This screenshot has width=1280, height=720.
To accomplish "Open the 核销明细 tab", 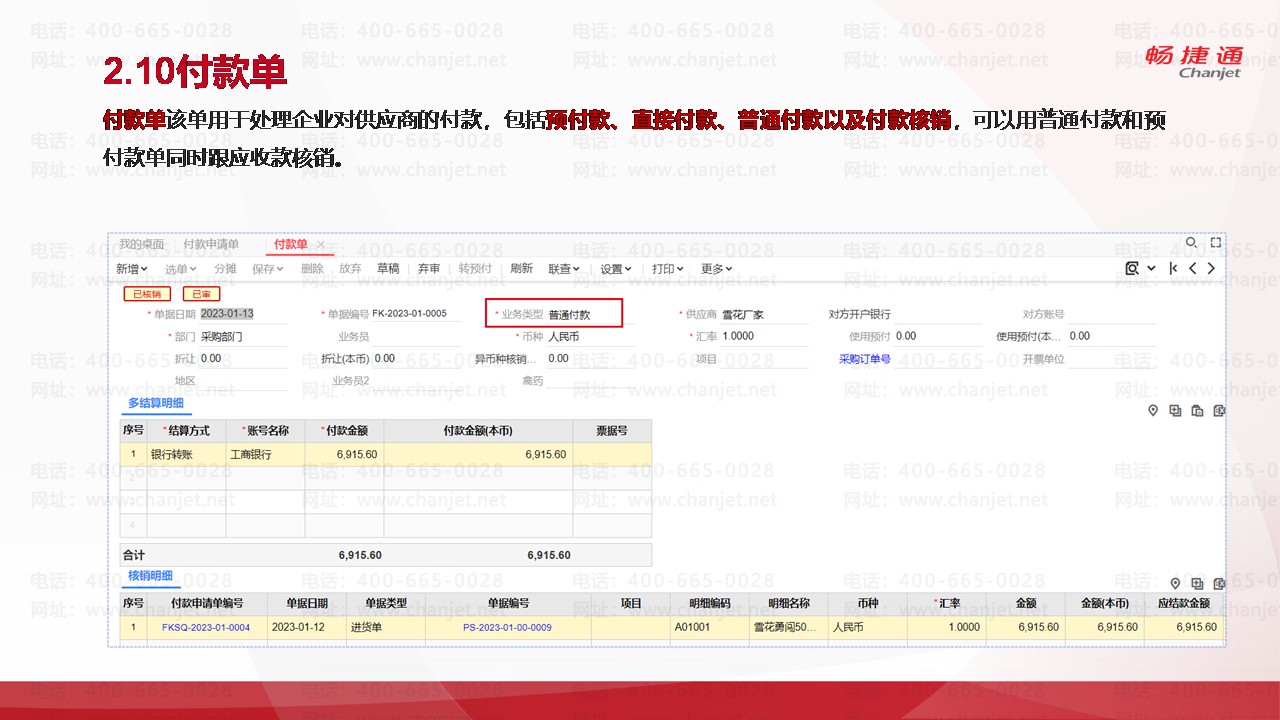I will (150, 576).
